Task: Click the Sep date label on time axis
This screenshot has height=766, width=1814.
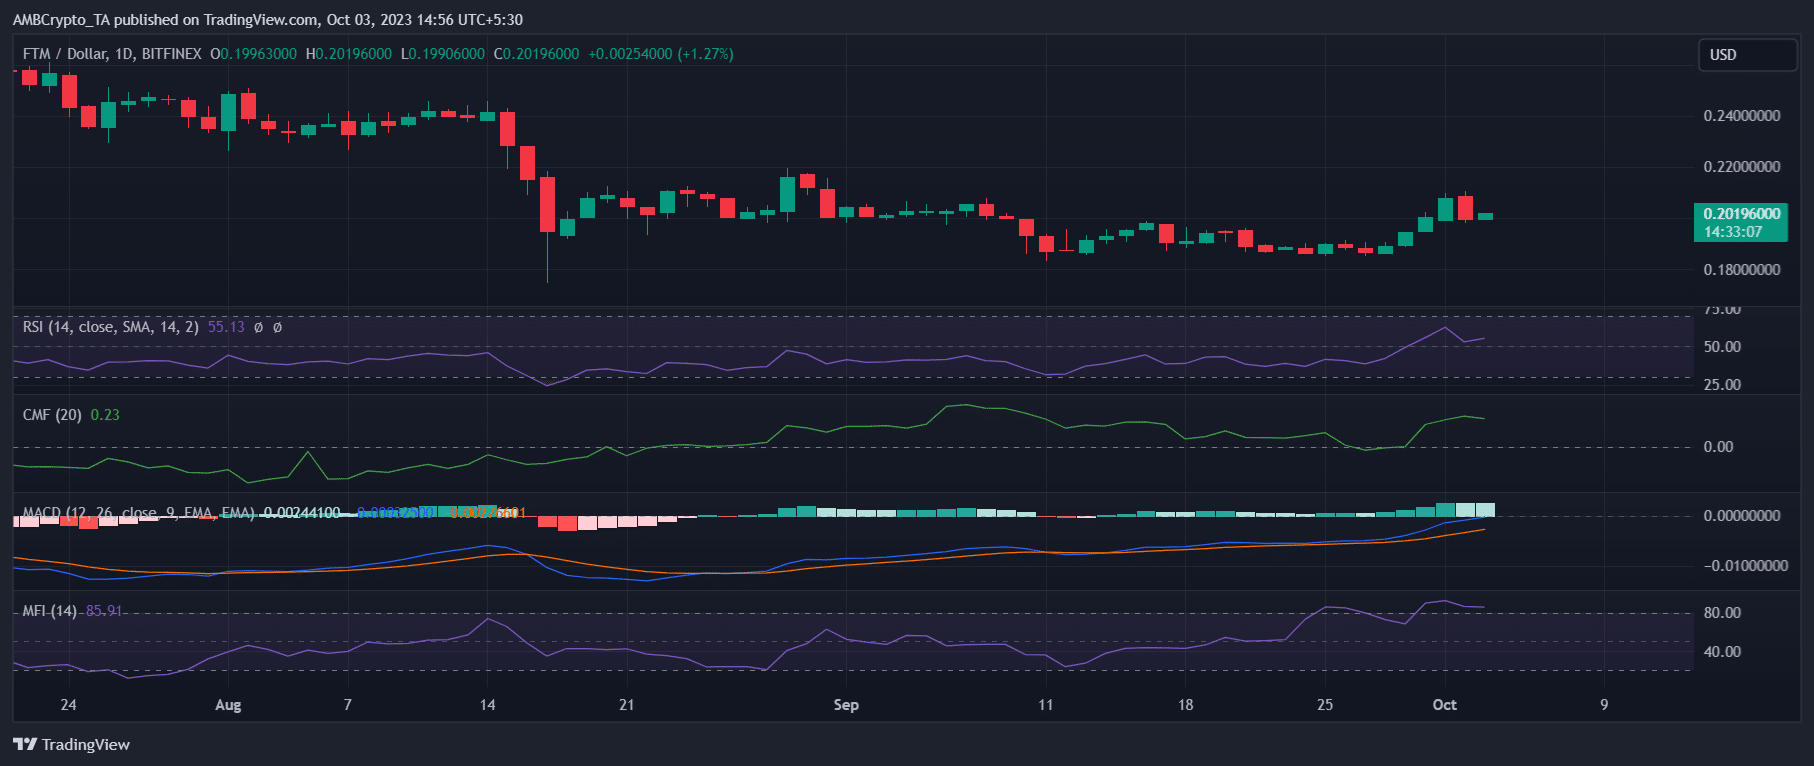Action: pyautogui.click(x=846, y=705)
